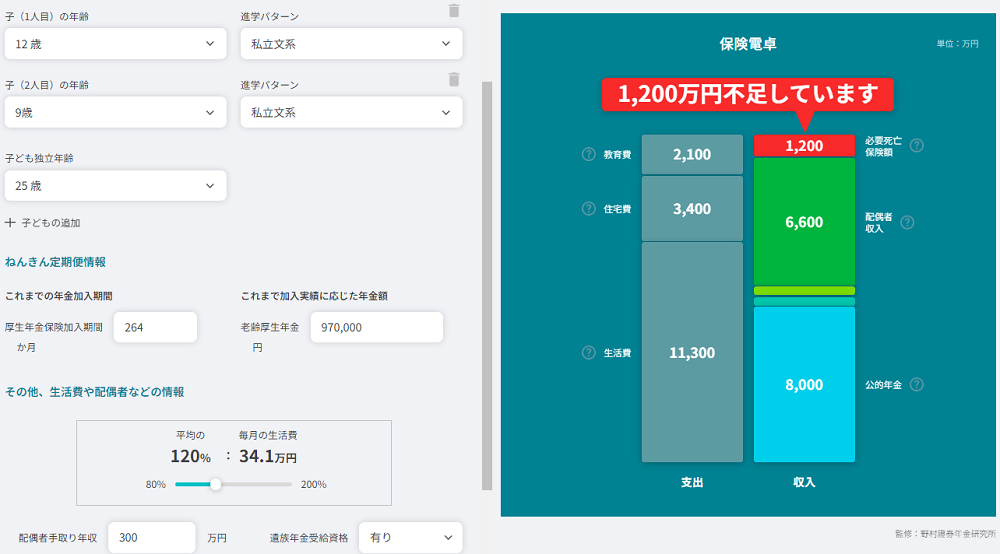Click 老齢厚生年金 field showing 970,000
The height and width of the screenshot is (554, 1000).
click(376, 327)
